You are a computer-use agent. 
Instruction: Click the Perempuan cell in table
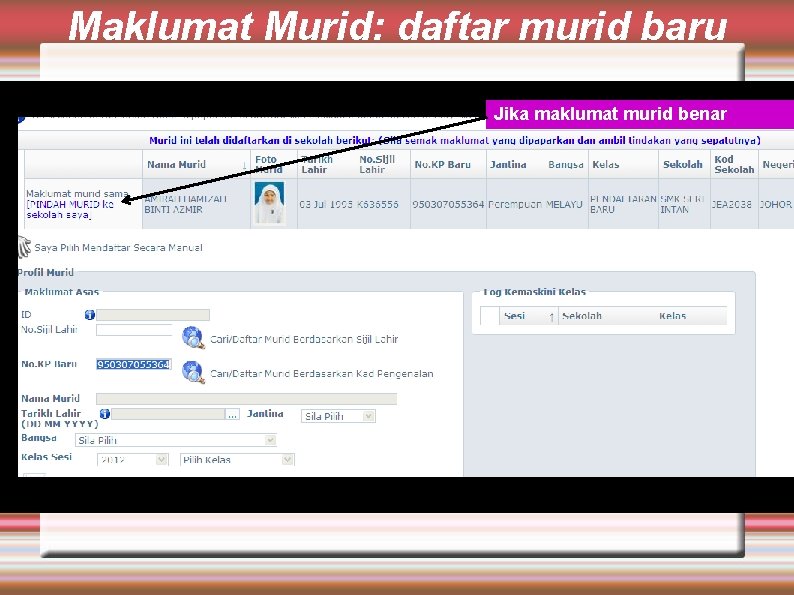[515, 205]
